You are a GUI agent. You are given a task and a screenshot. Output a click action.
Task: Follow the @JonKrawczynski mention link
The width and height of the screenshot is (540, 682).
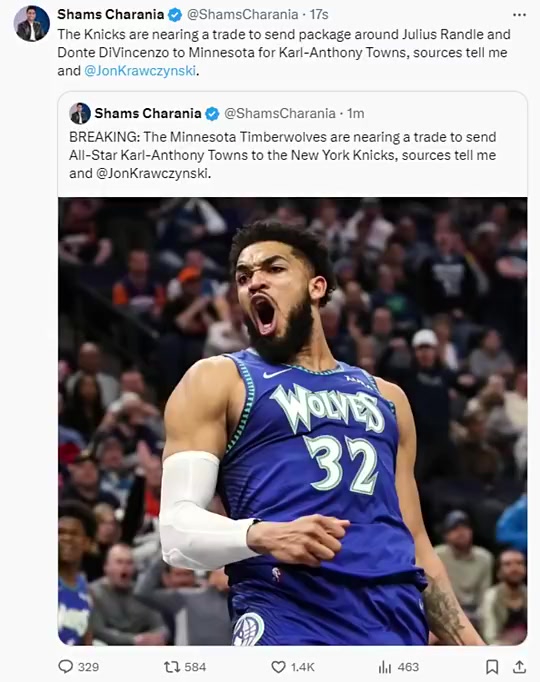[140, 70]
